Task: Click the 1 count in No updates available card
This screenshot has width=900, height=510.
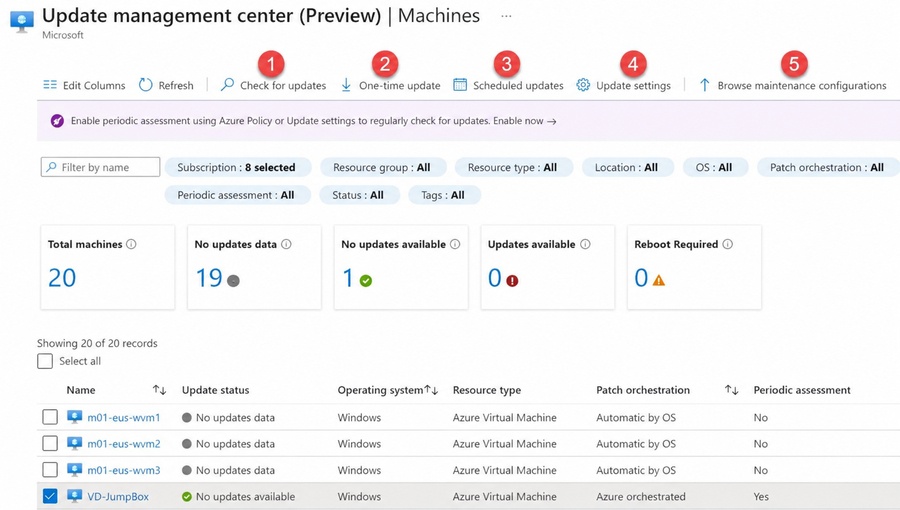Action: pyautogui.click(x=347, y=278)
